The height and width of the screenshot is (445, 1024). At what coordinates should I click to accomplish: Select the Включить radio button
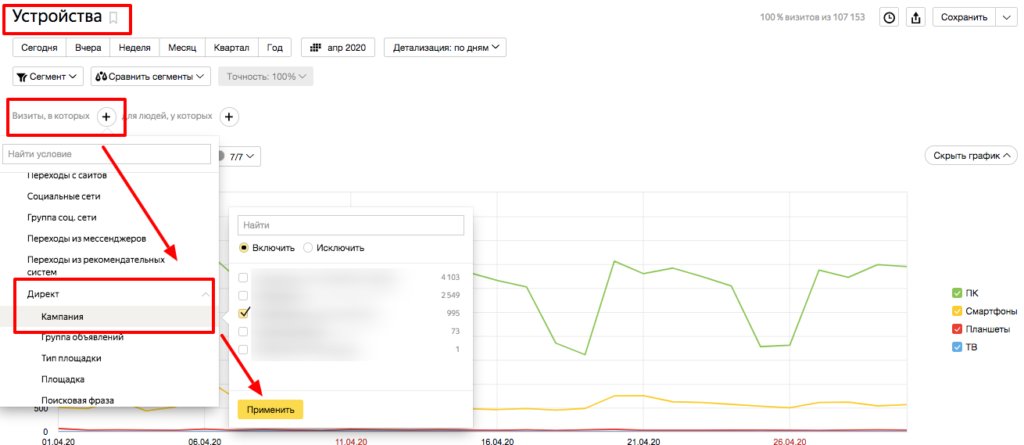click(x=244, y=248)
